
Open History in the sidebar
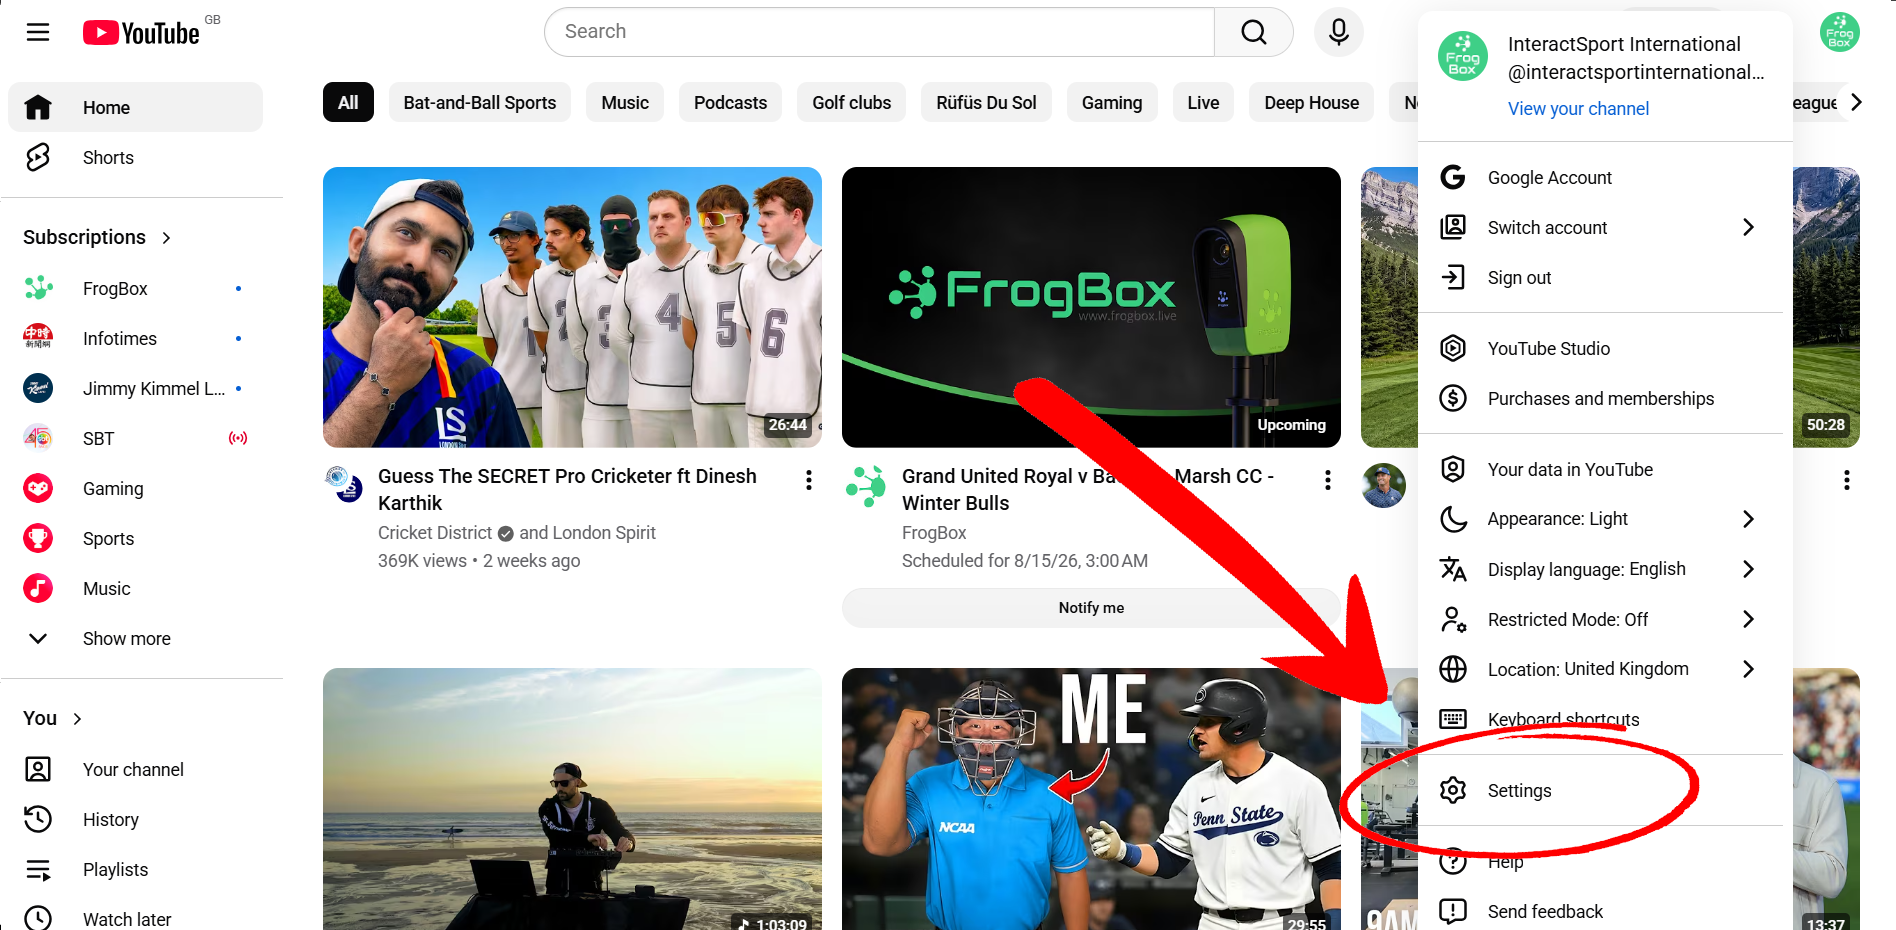click(135, 820)
